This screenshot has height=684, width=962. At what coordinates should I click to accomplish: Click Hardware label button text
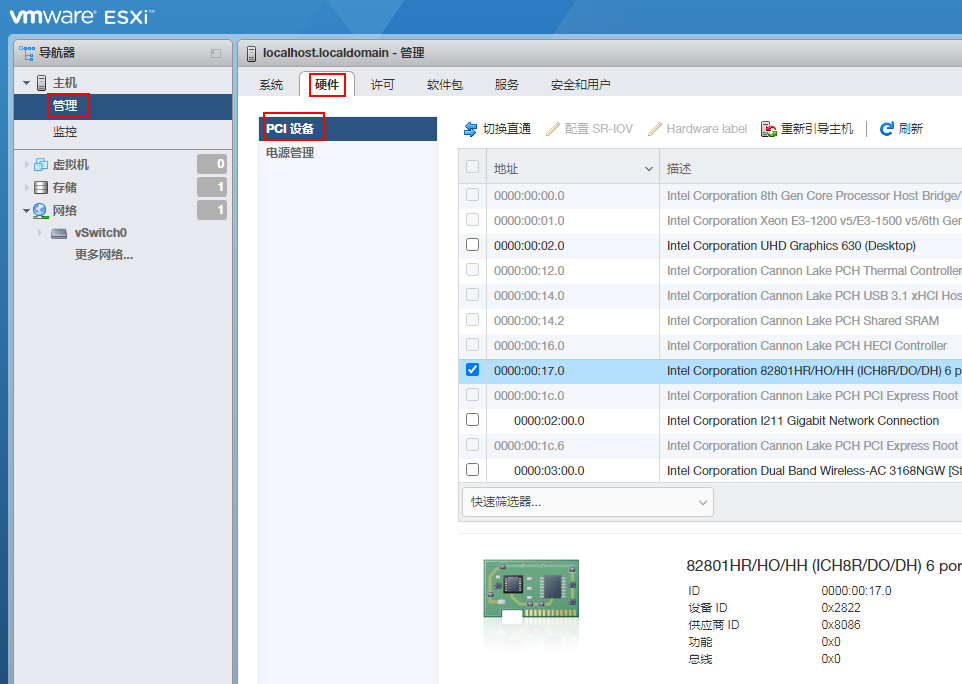tap(707, 129)
